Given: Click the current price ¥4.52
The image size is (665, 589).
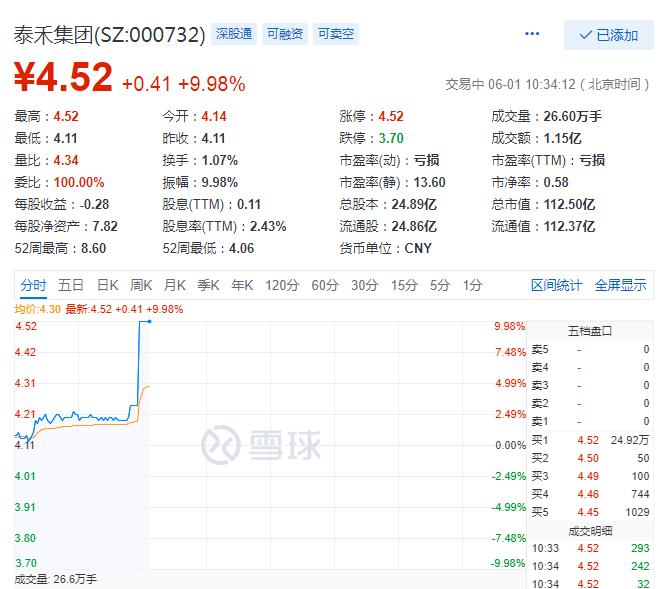Looking at the screenshot, I should click(63, 77).
